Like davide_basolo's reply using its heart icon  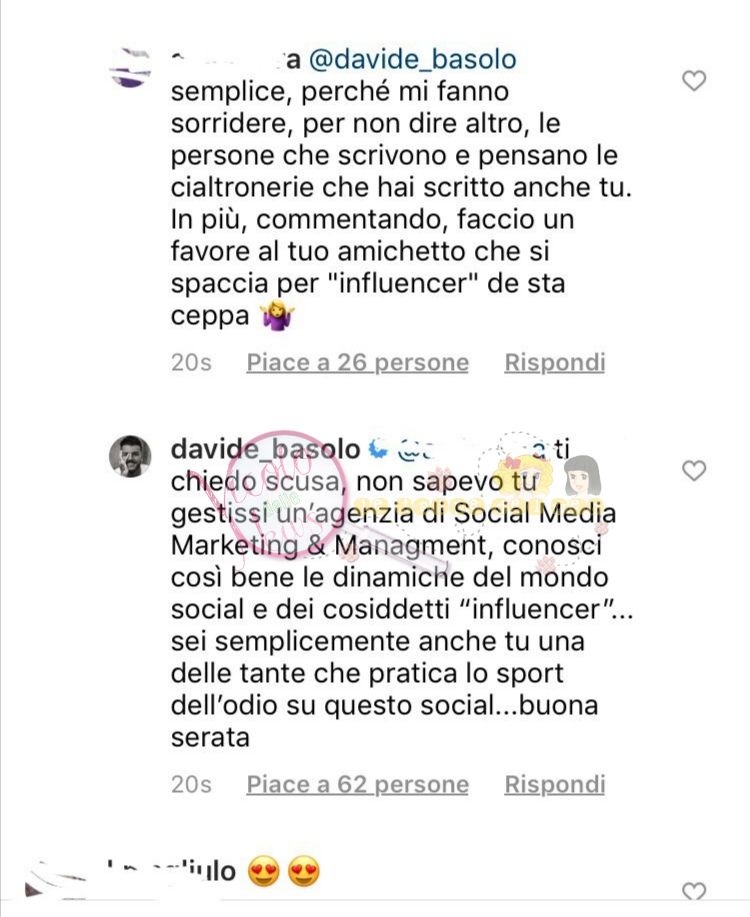point(694,470)
